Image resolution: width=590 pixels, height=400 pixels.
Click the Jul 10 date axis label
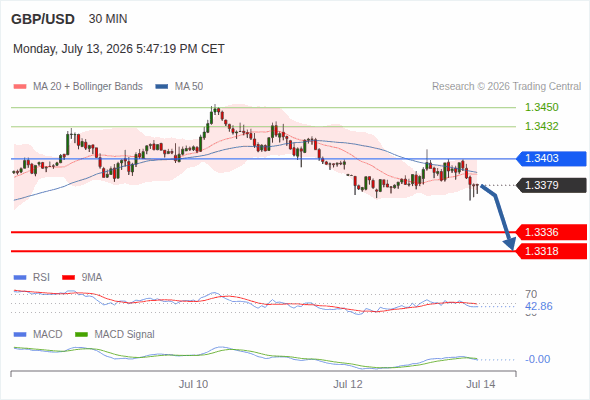point(193,384)
